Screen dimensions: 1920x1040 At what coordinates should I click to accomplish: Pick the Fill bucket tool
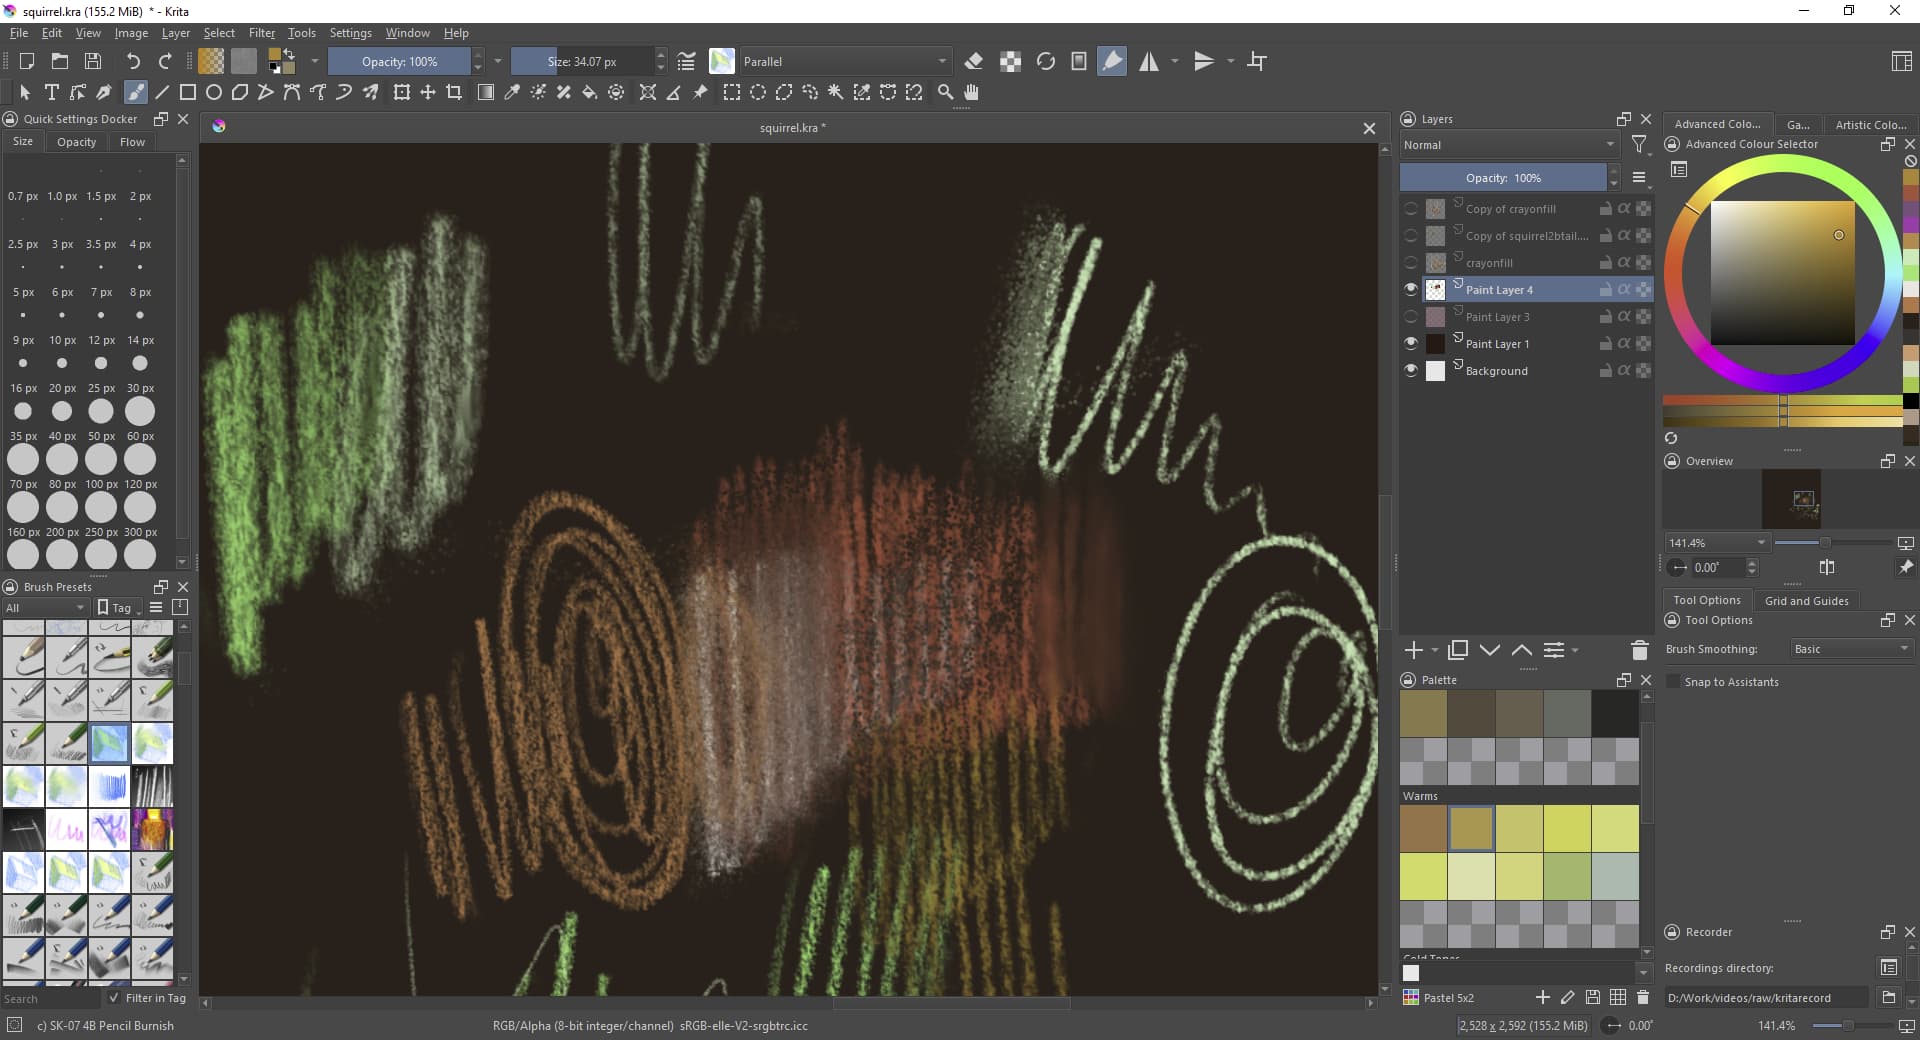[x=590, y=92]
